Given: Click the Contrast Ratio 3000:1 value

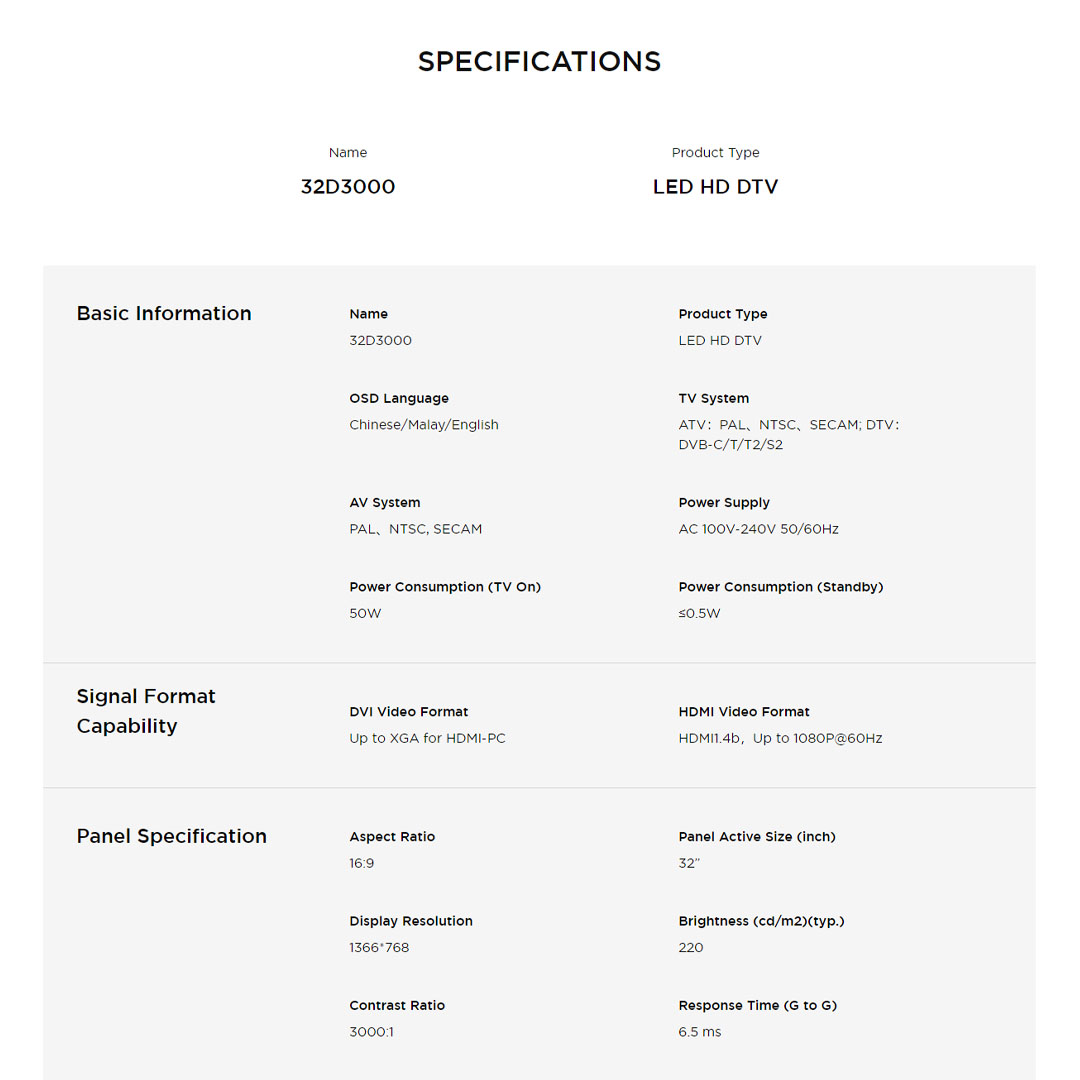Looking at the screenshot, I should (x=371, y=1032).
